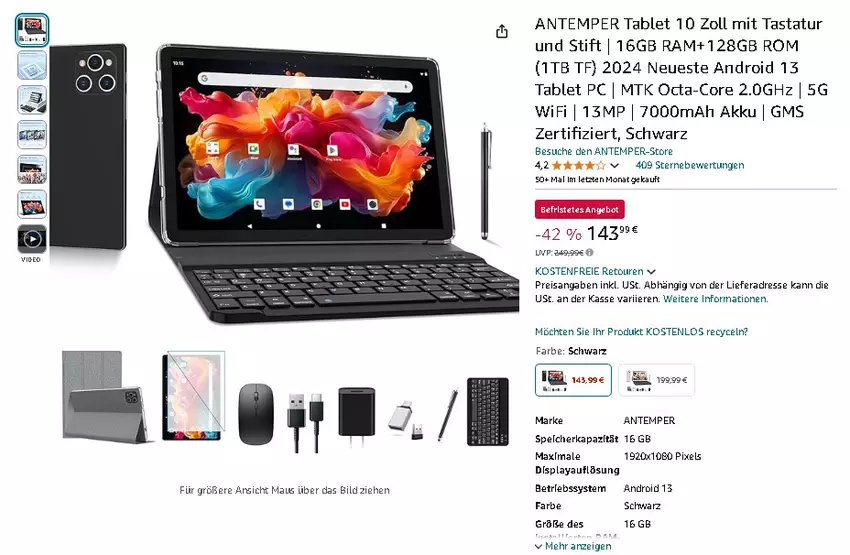The width and height of the screenshot is (850, 555).
Task: Choose the sixth thumbnail above the video
Action: (32, 204)
